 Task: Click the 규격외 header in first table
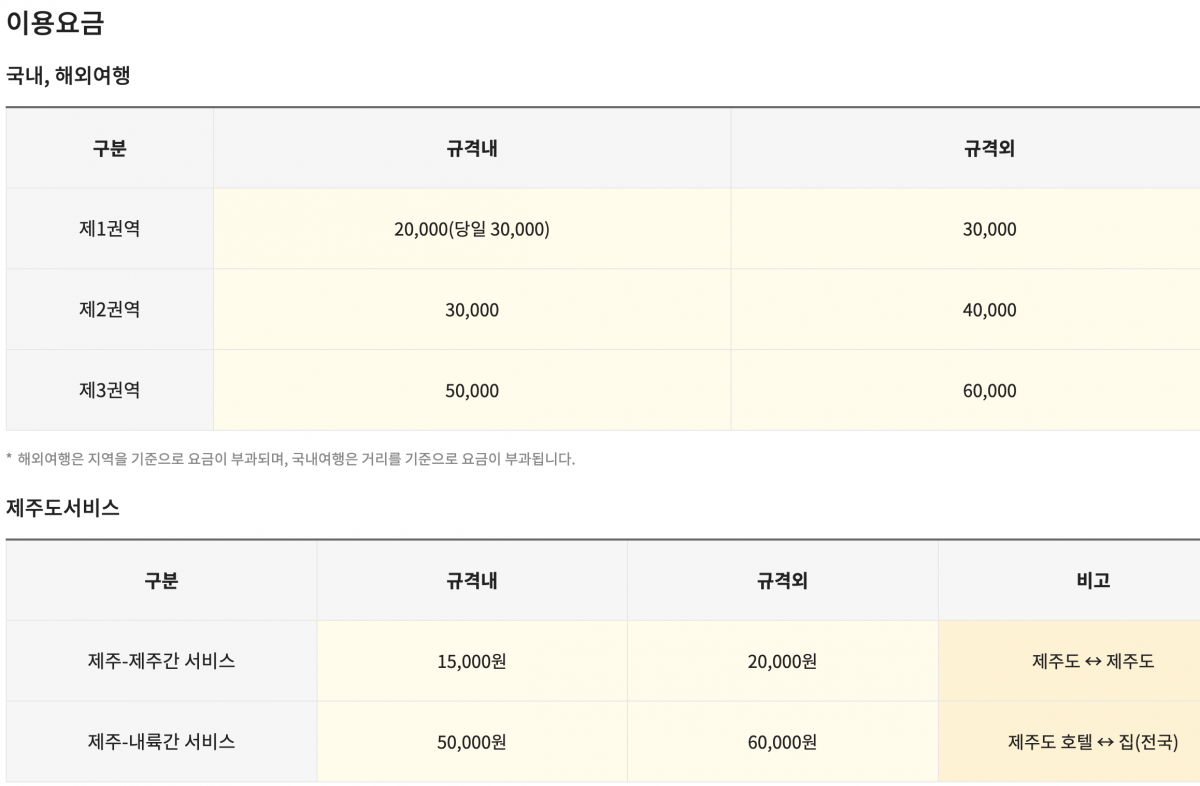pos(989,148)
